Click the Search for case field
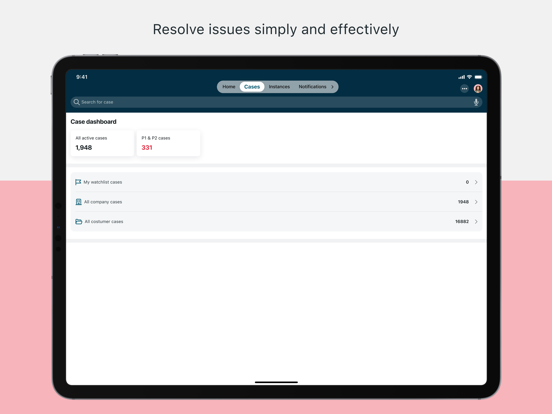Viewport: 552px width, 414px height. [x=276, y=102]
